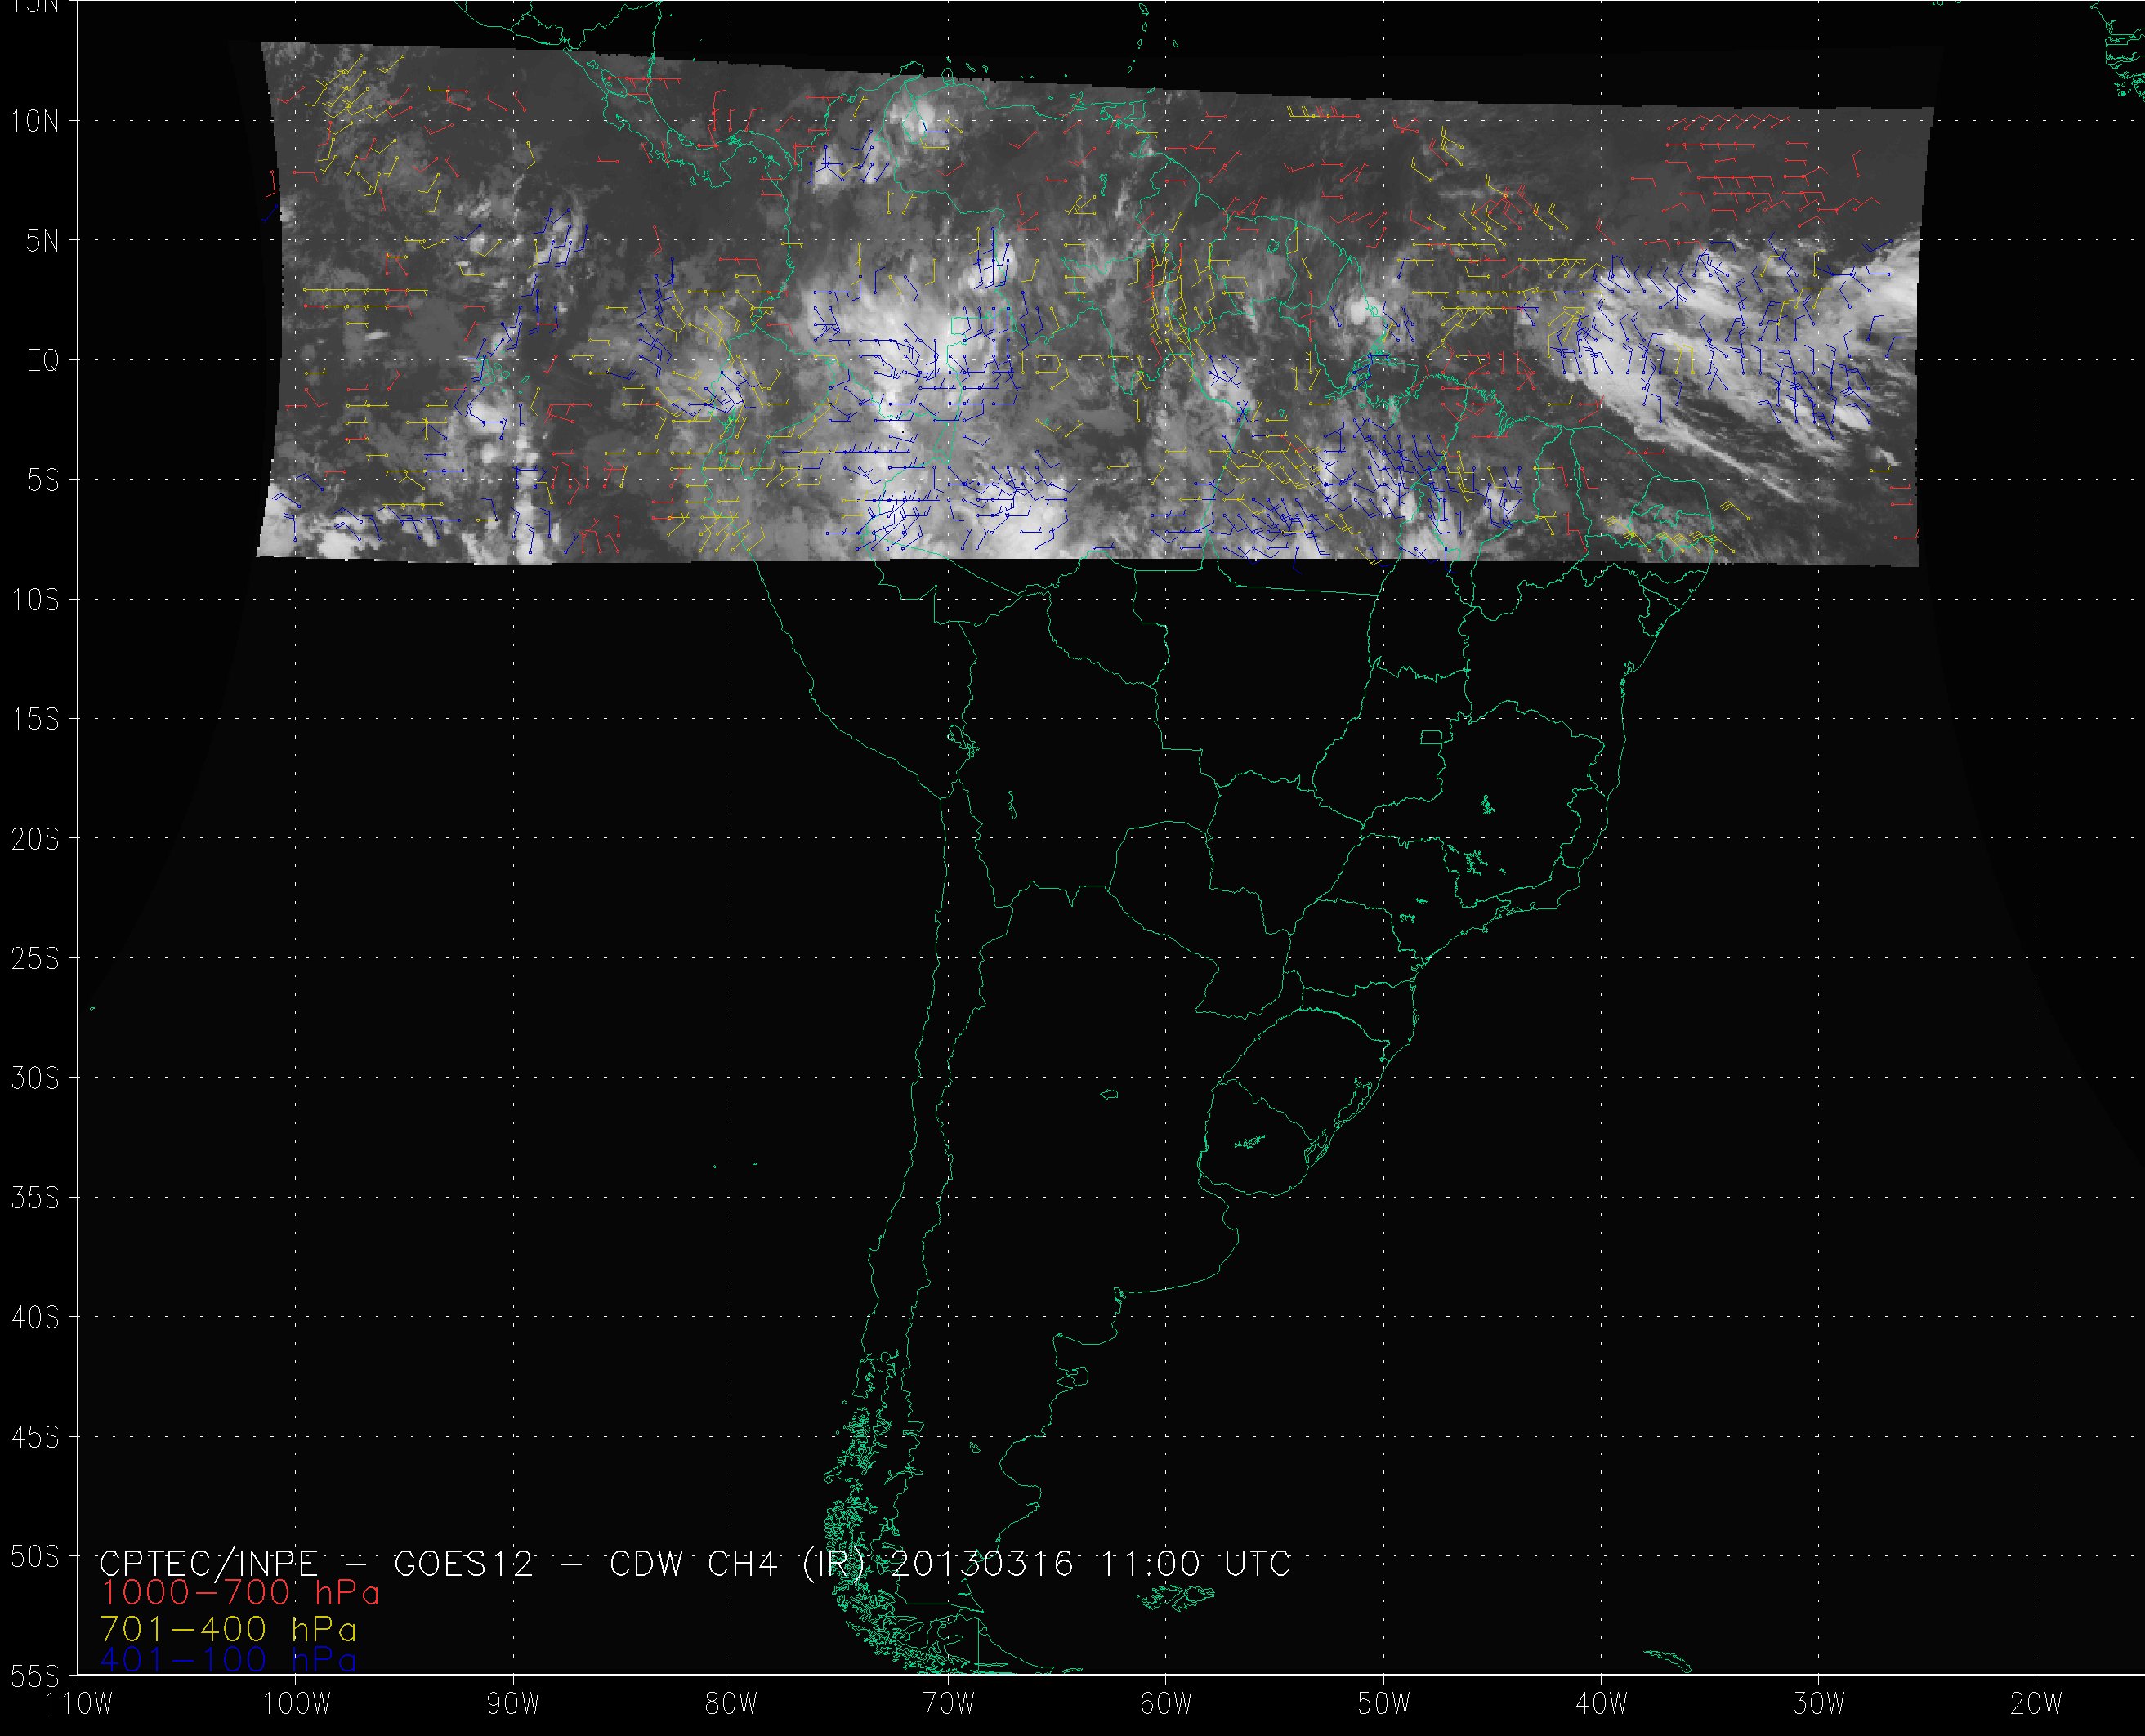Click the 60W longitude axis label
Image resolution: width=2145 pixels, height=1736 pixels.
click(1166, 1704)
